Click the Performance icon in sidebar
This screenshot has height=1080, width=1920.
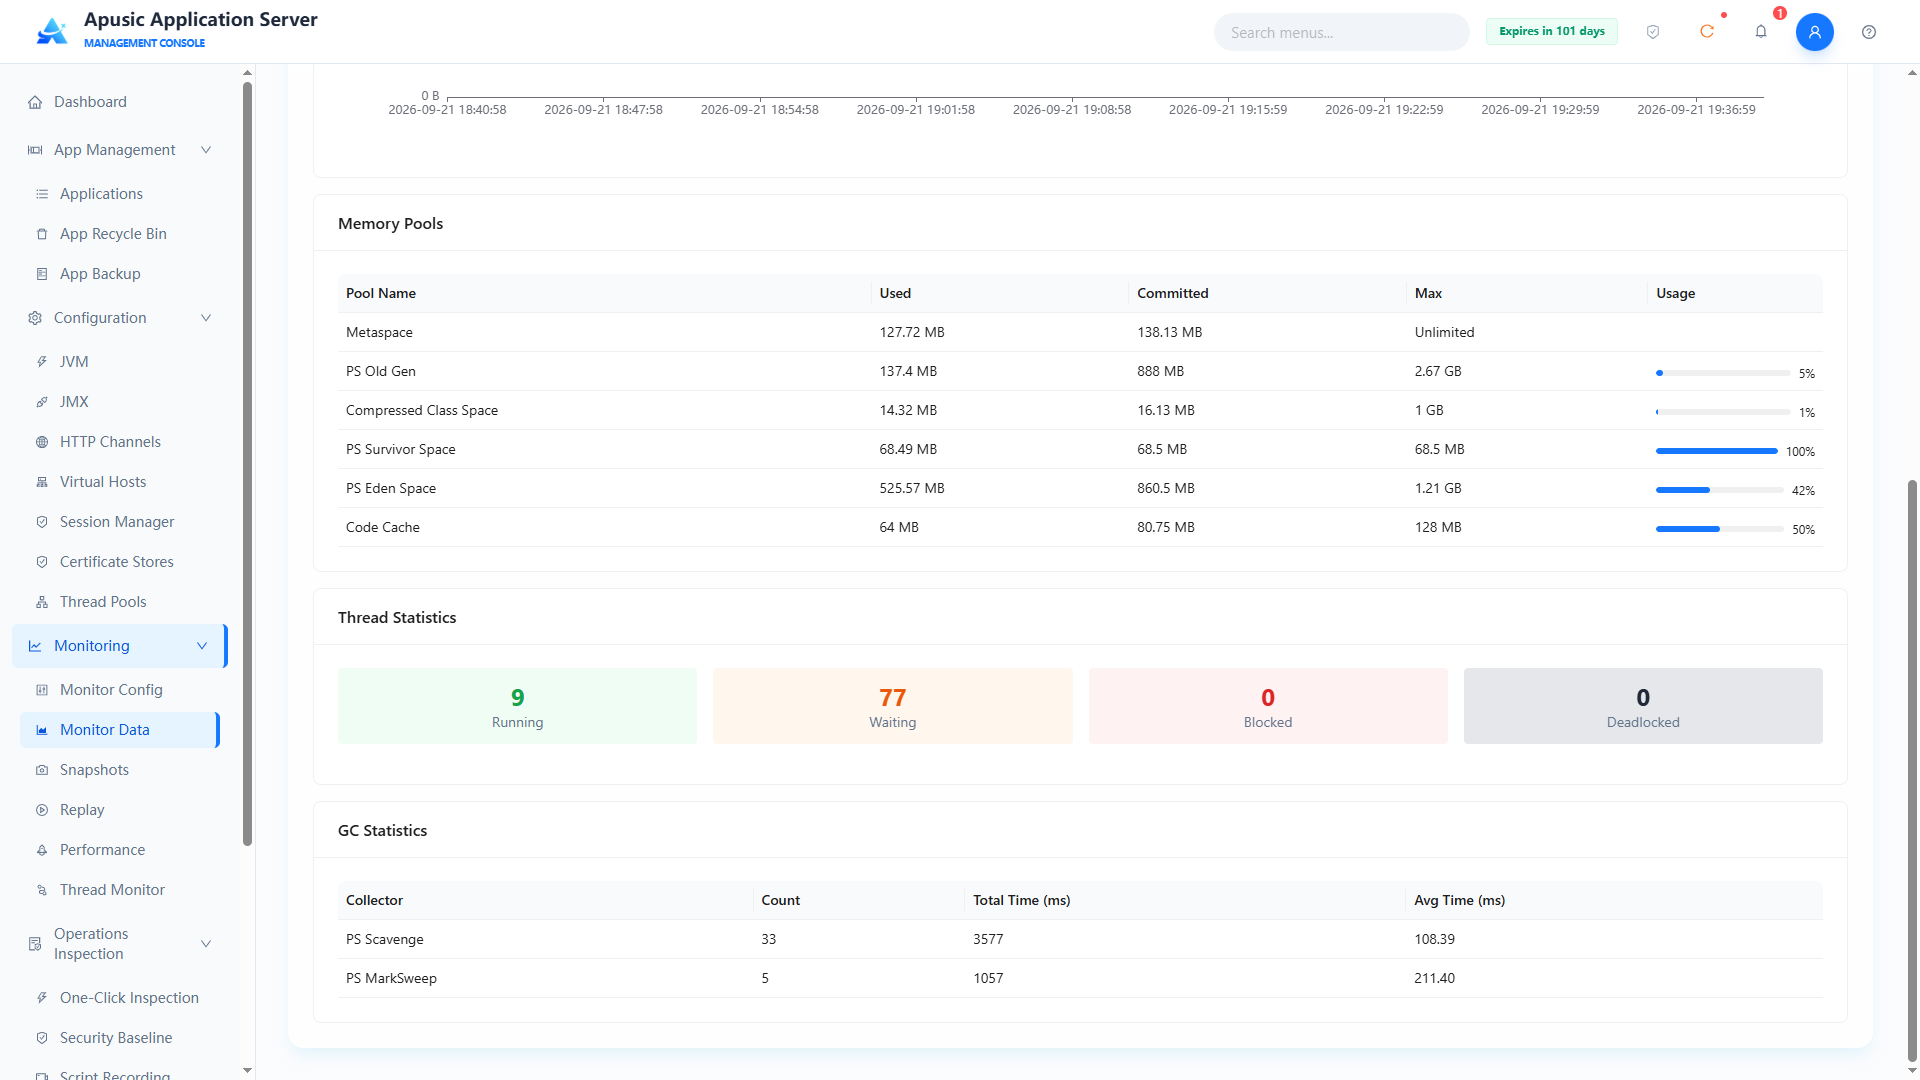42,850
